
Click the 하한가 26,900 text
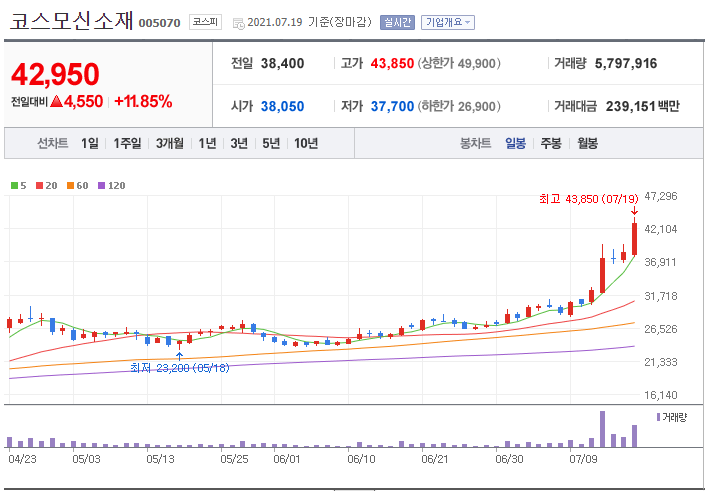[x=459, y=107]
